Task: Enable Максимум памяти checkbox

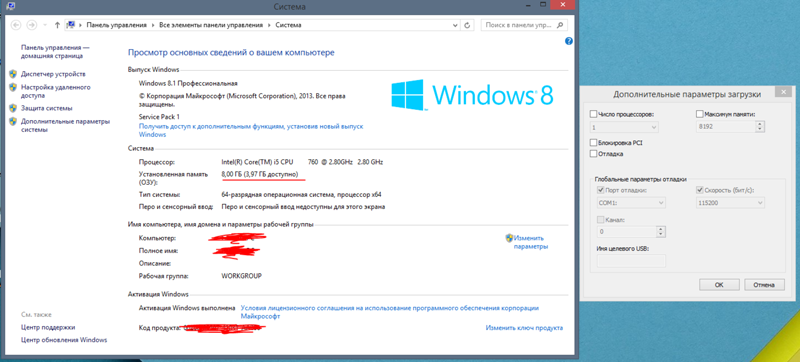Action: click(699, 114)
